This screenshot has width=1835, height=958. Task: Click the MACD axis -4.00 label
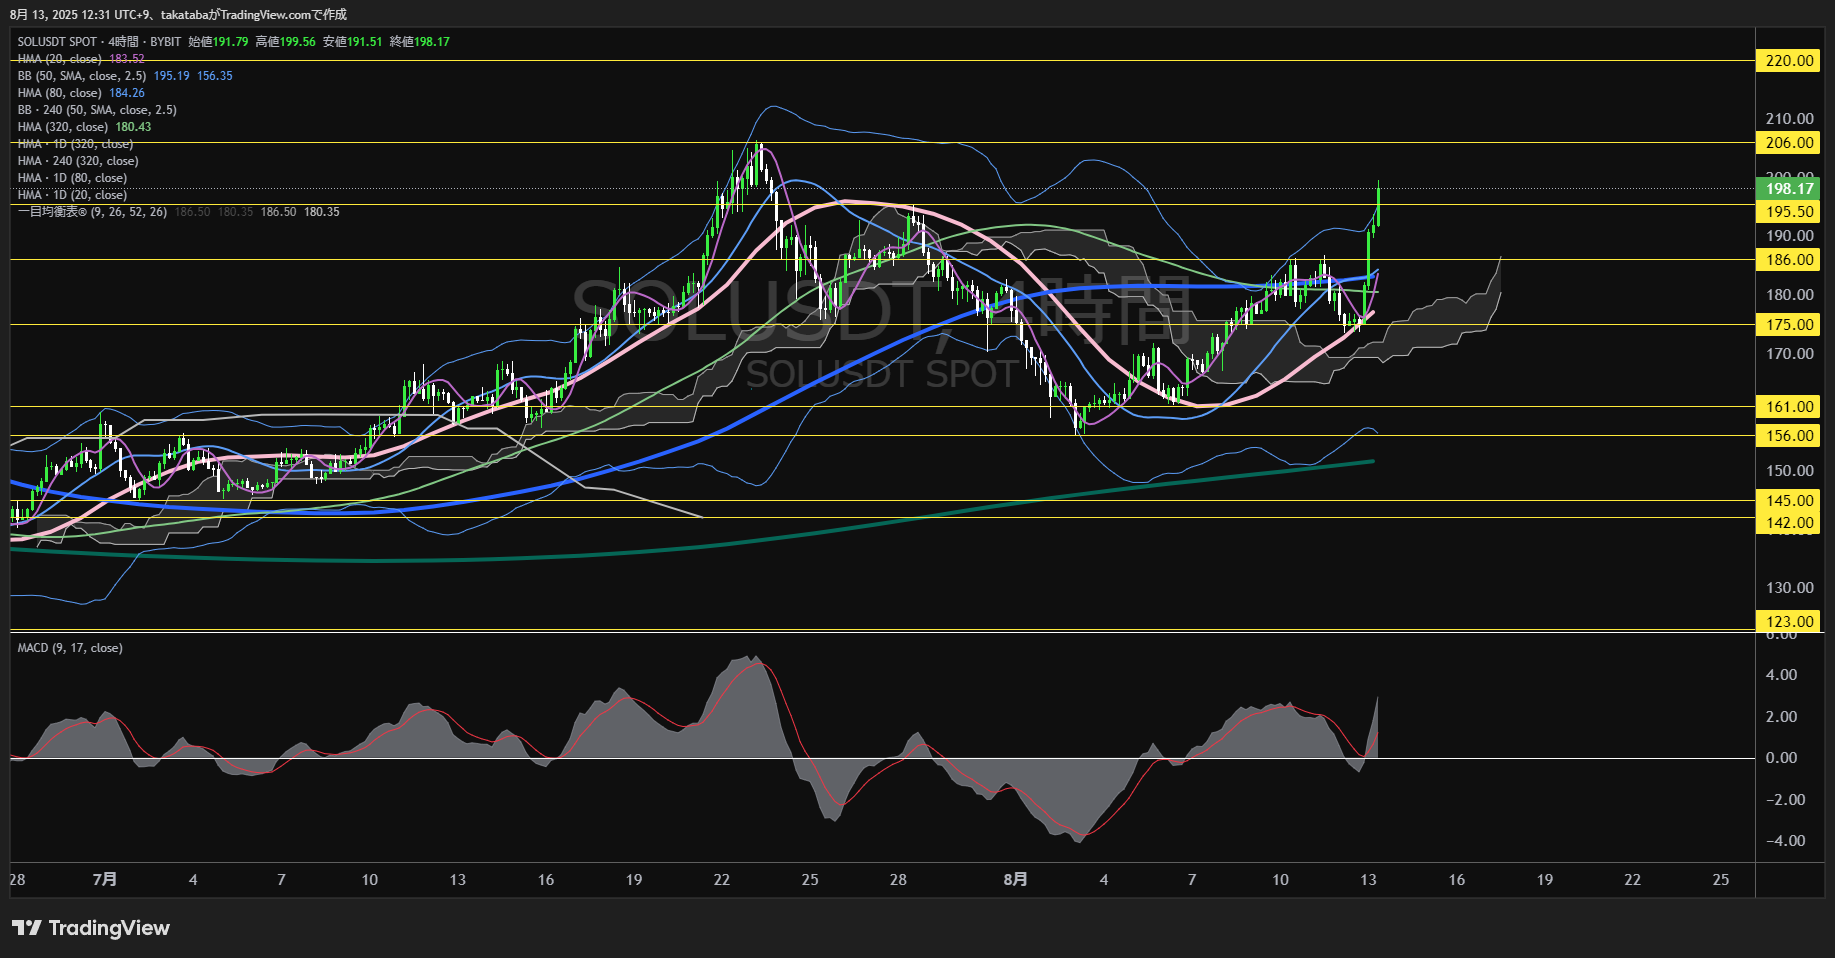[x=1784, y=841]
